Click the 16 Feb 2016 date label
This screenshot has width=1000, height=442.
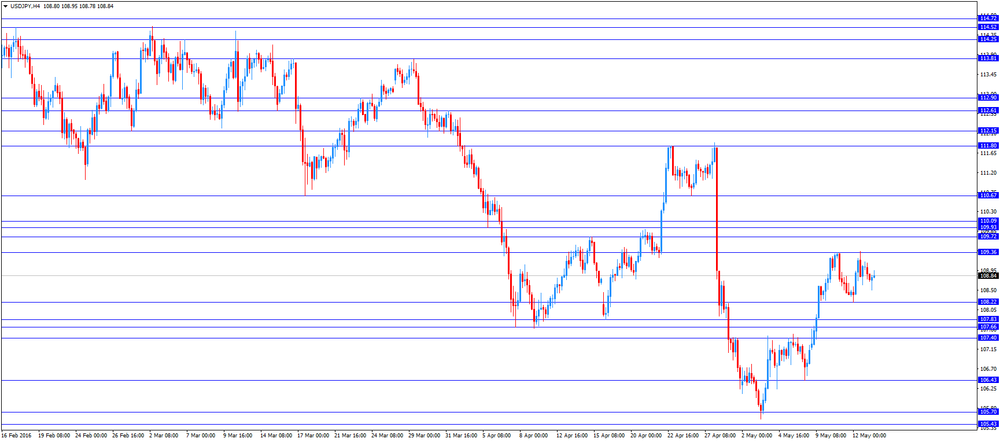[17, 436]
